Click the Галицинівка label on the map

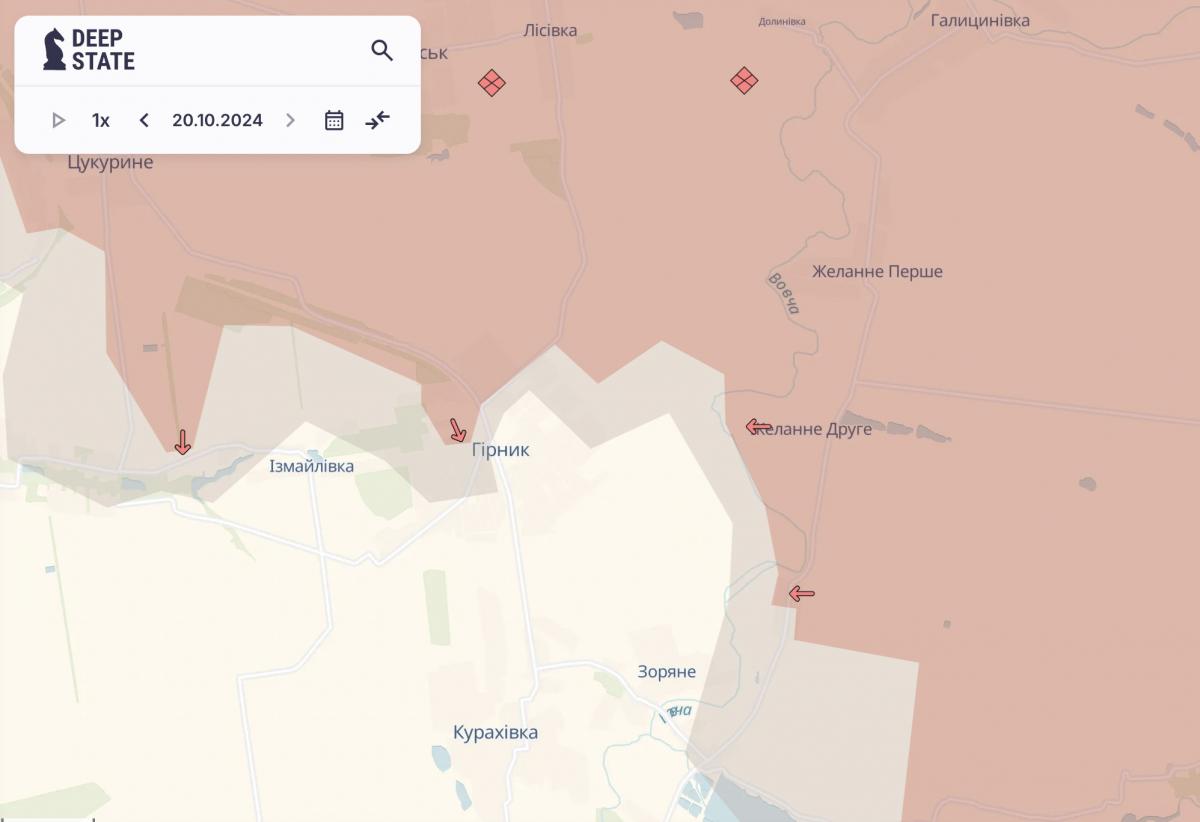point(980,20)
